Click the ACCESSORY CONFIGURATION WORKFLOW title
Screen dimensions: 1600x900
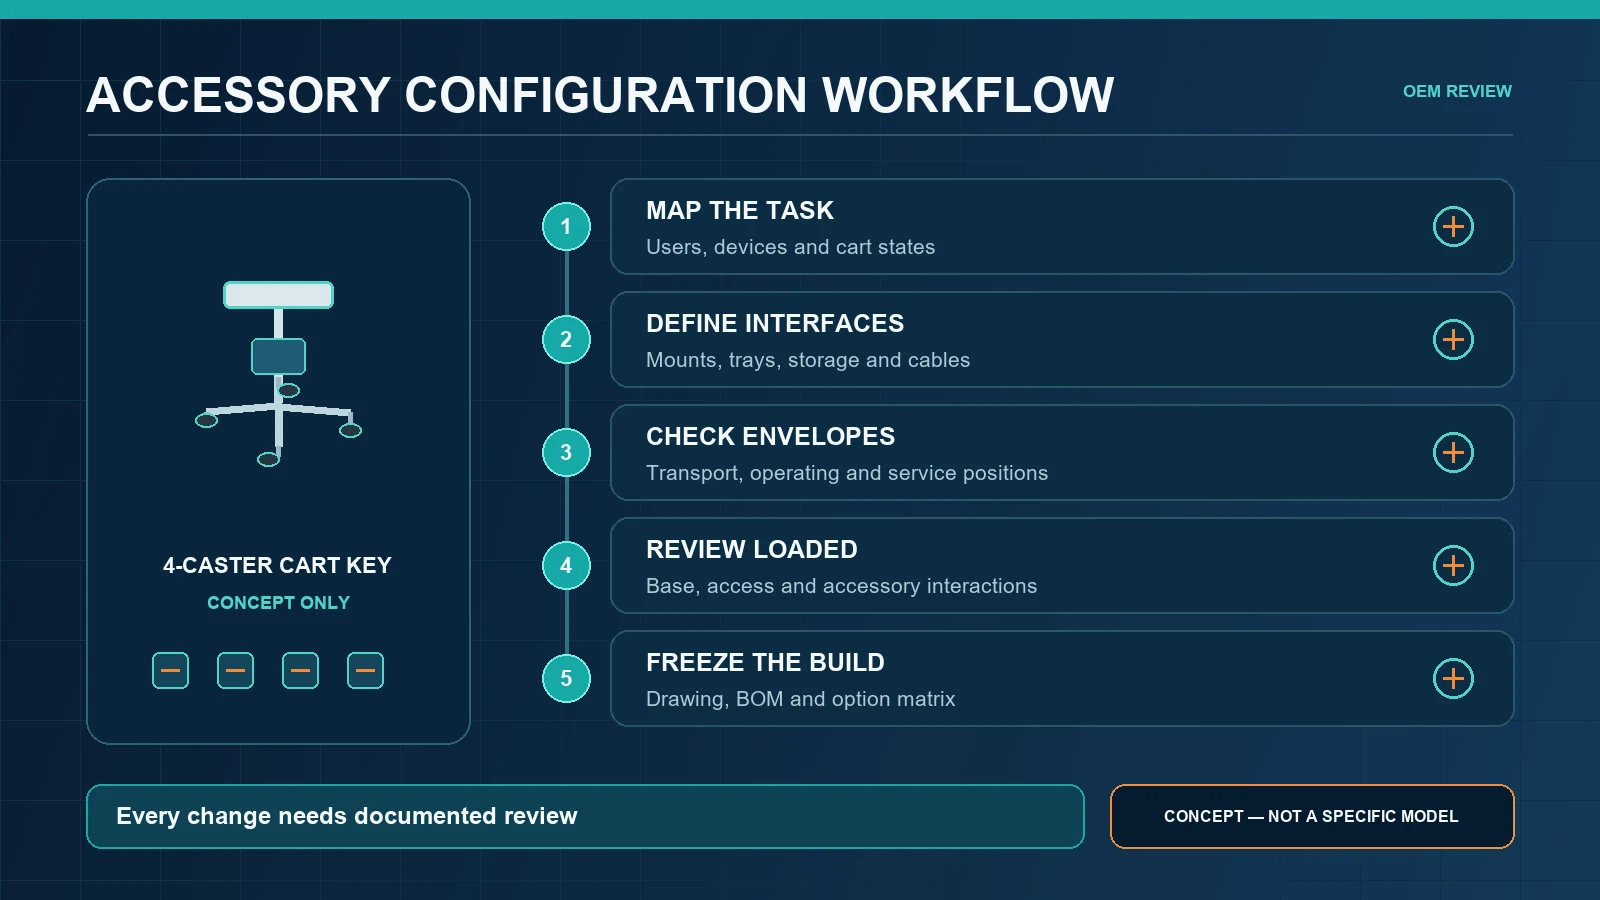[600, 96]
